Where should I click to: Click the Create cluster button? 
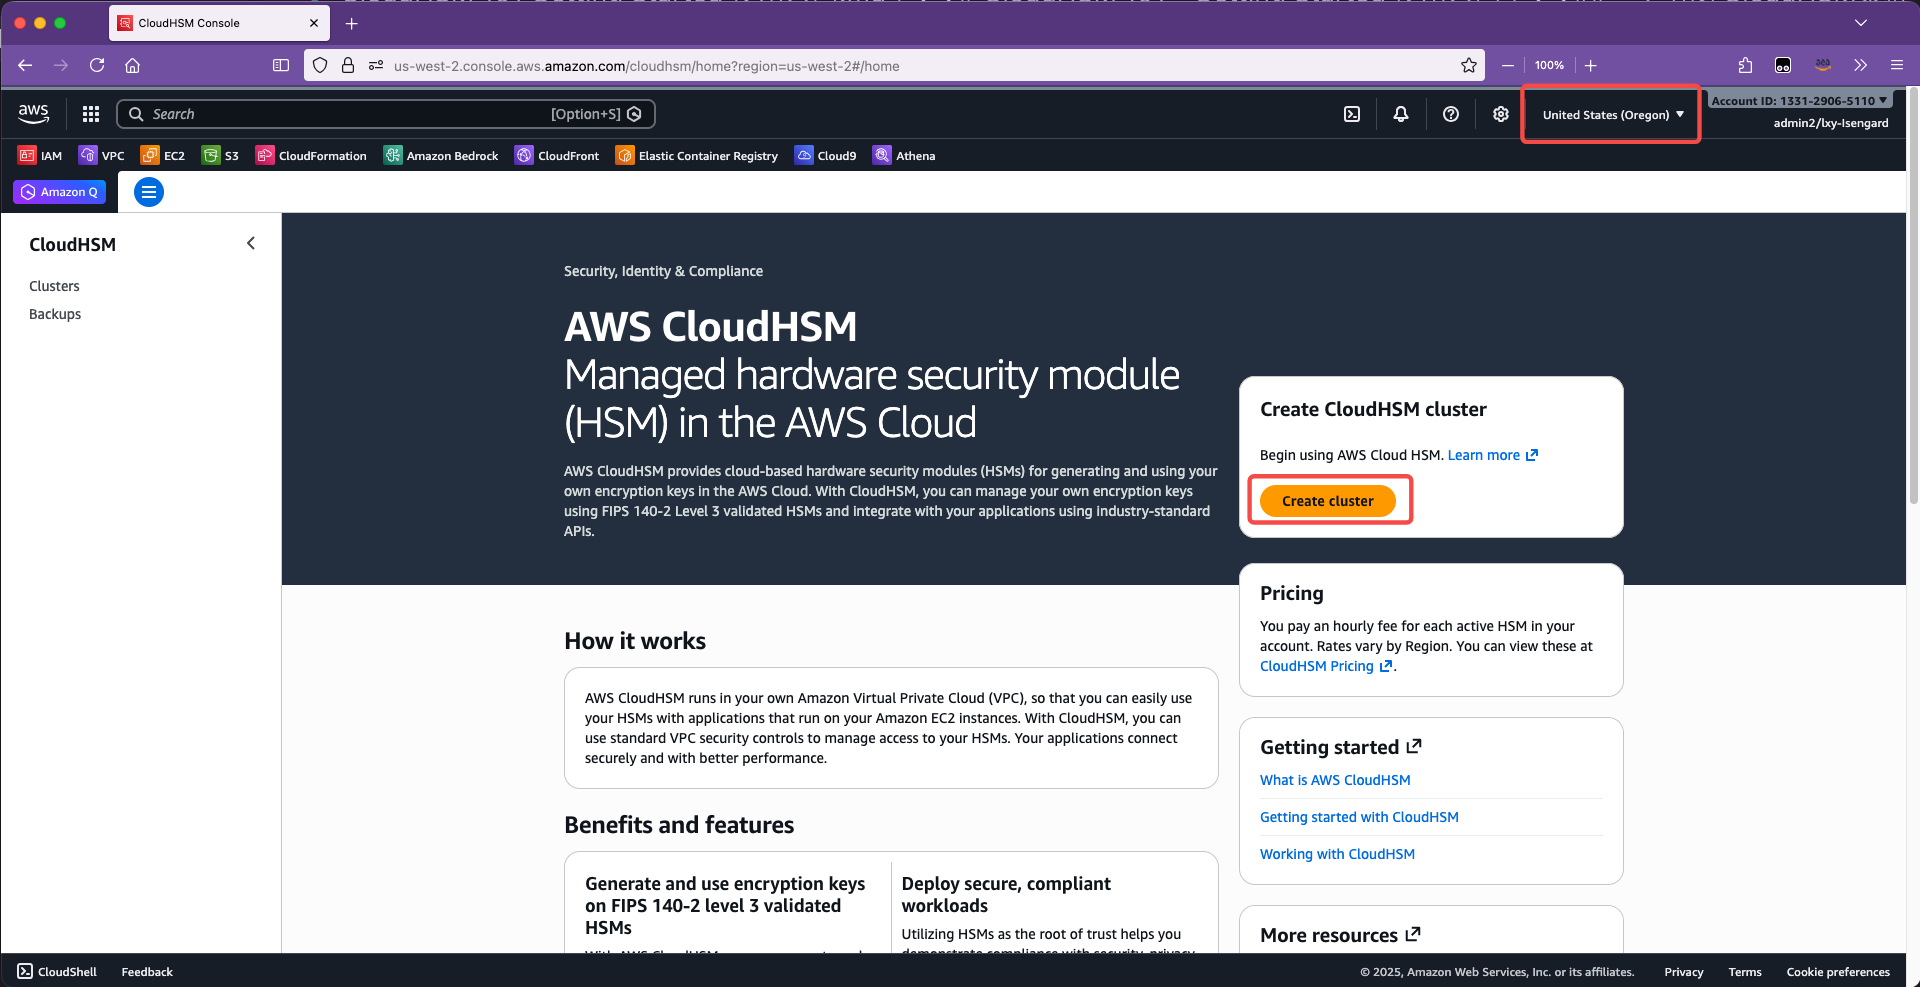[1327, 501]
